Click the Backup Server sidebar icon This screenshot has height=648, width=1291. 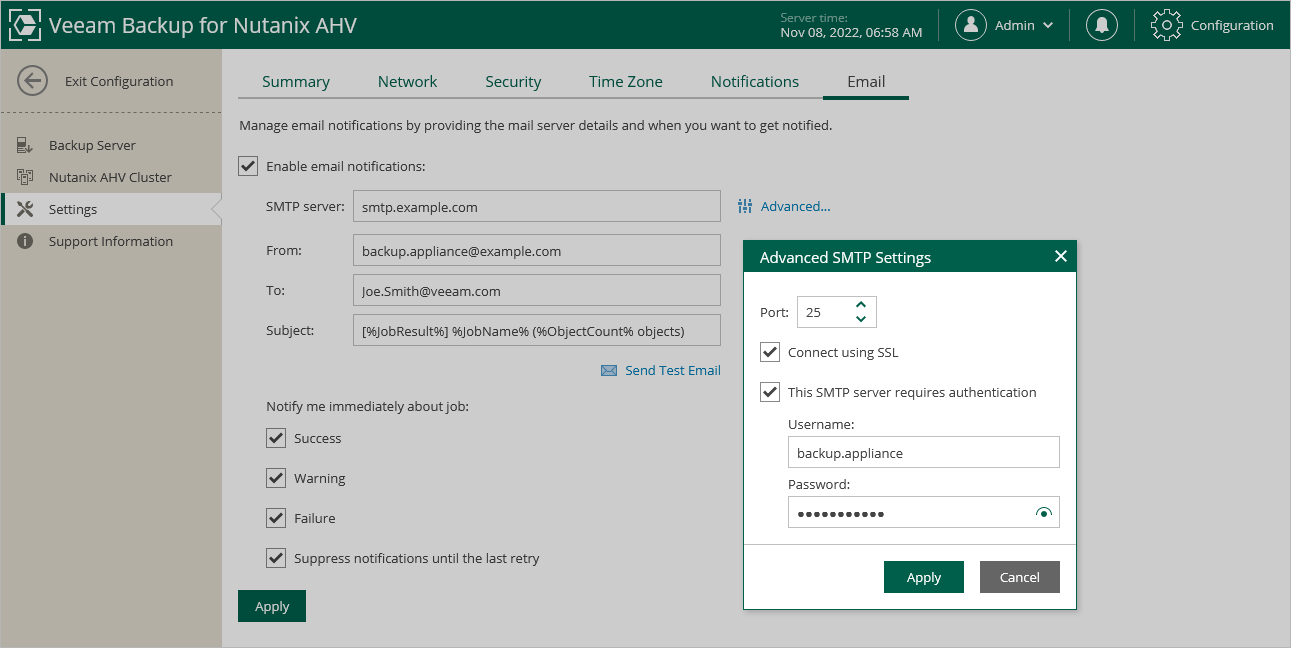click(25, 145)
